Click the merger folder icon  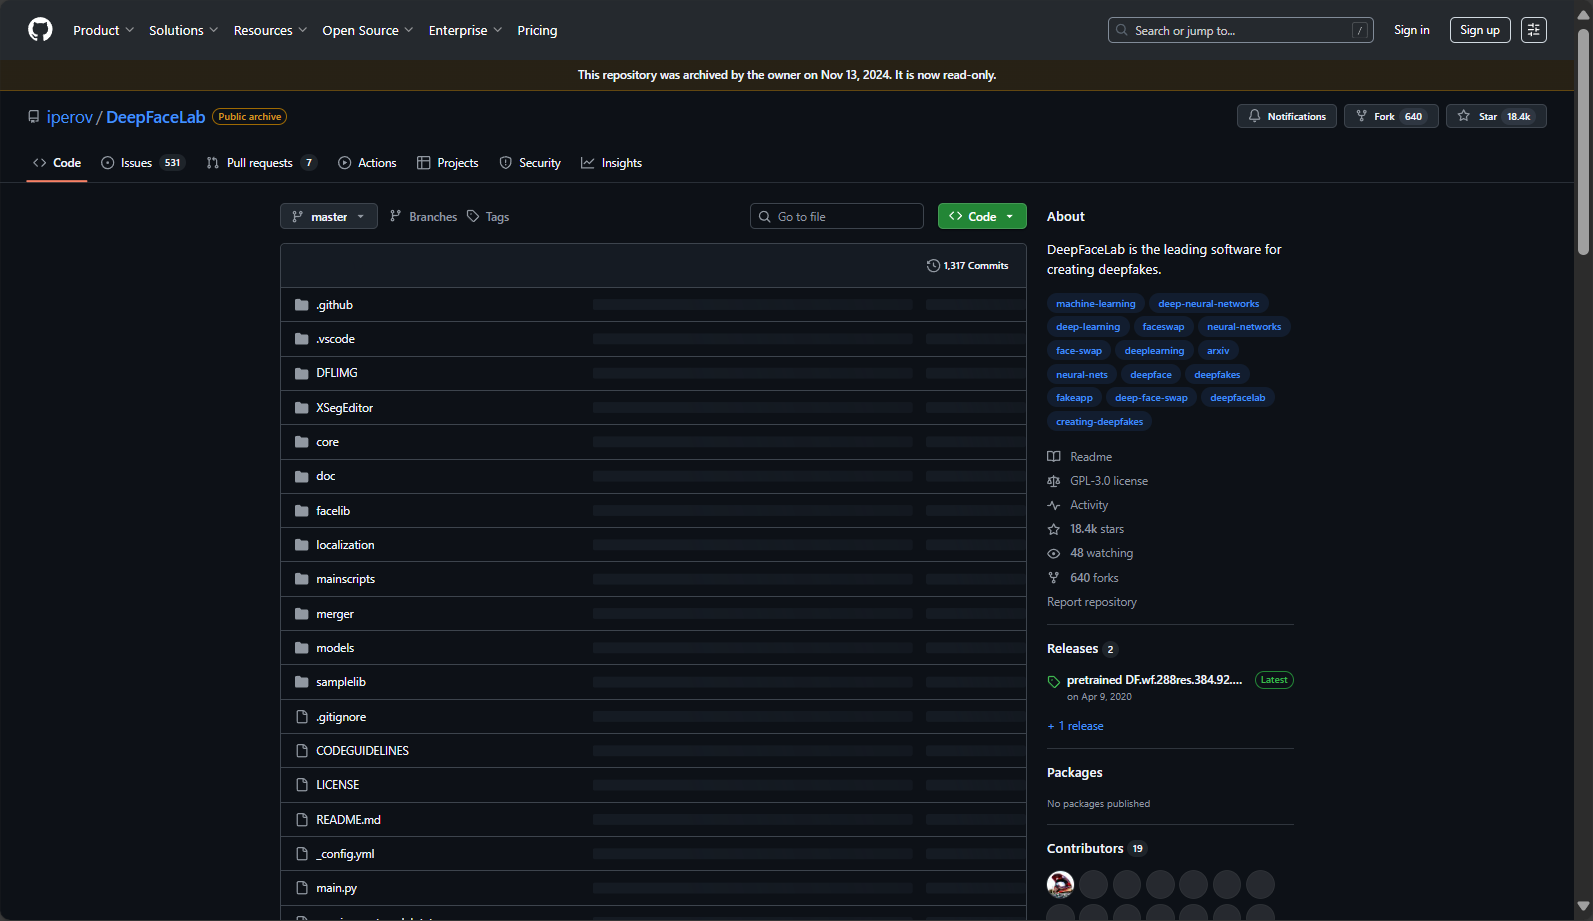(x=302, y=614)
